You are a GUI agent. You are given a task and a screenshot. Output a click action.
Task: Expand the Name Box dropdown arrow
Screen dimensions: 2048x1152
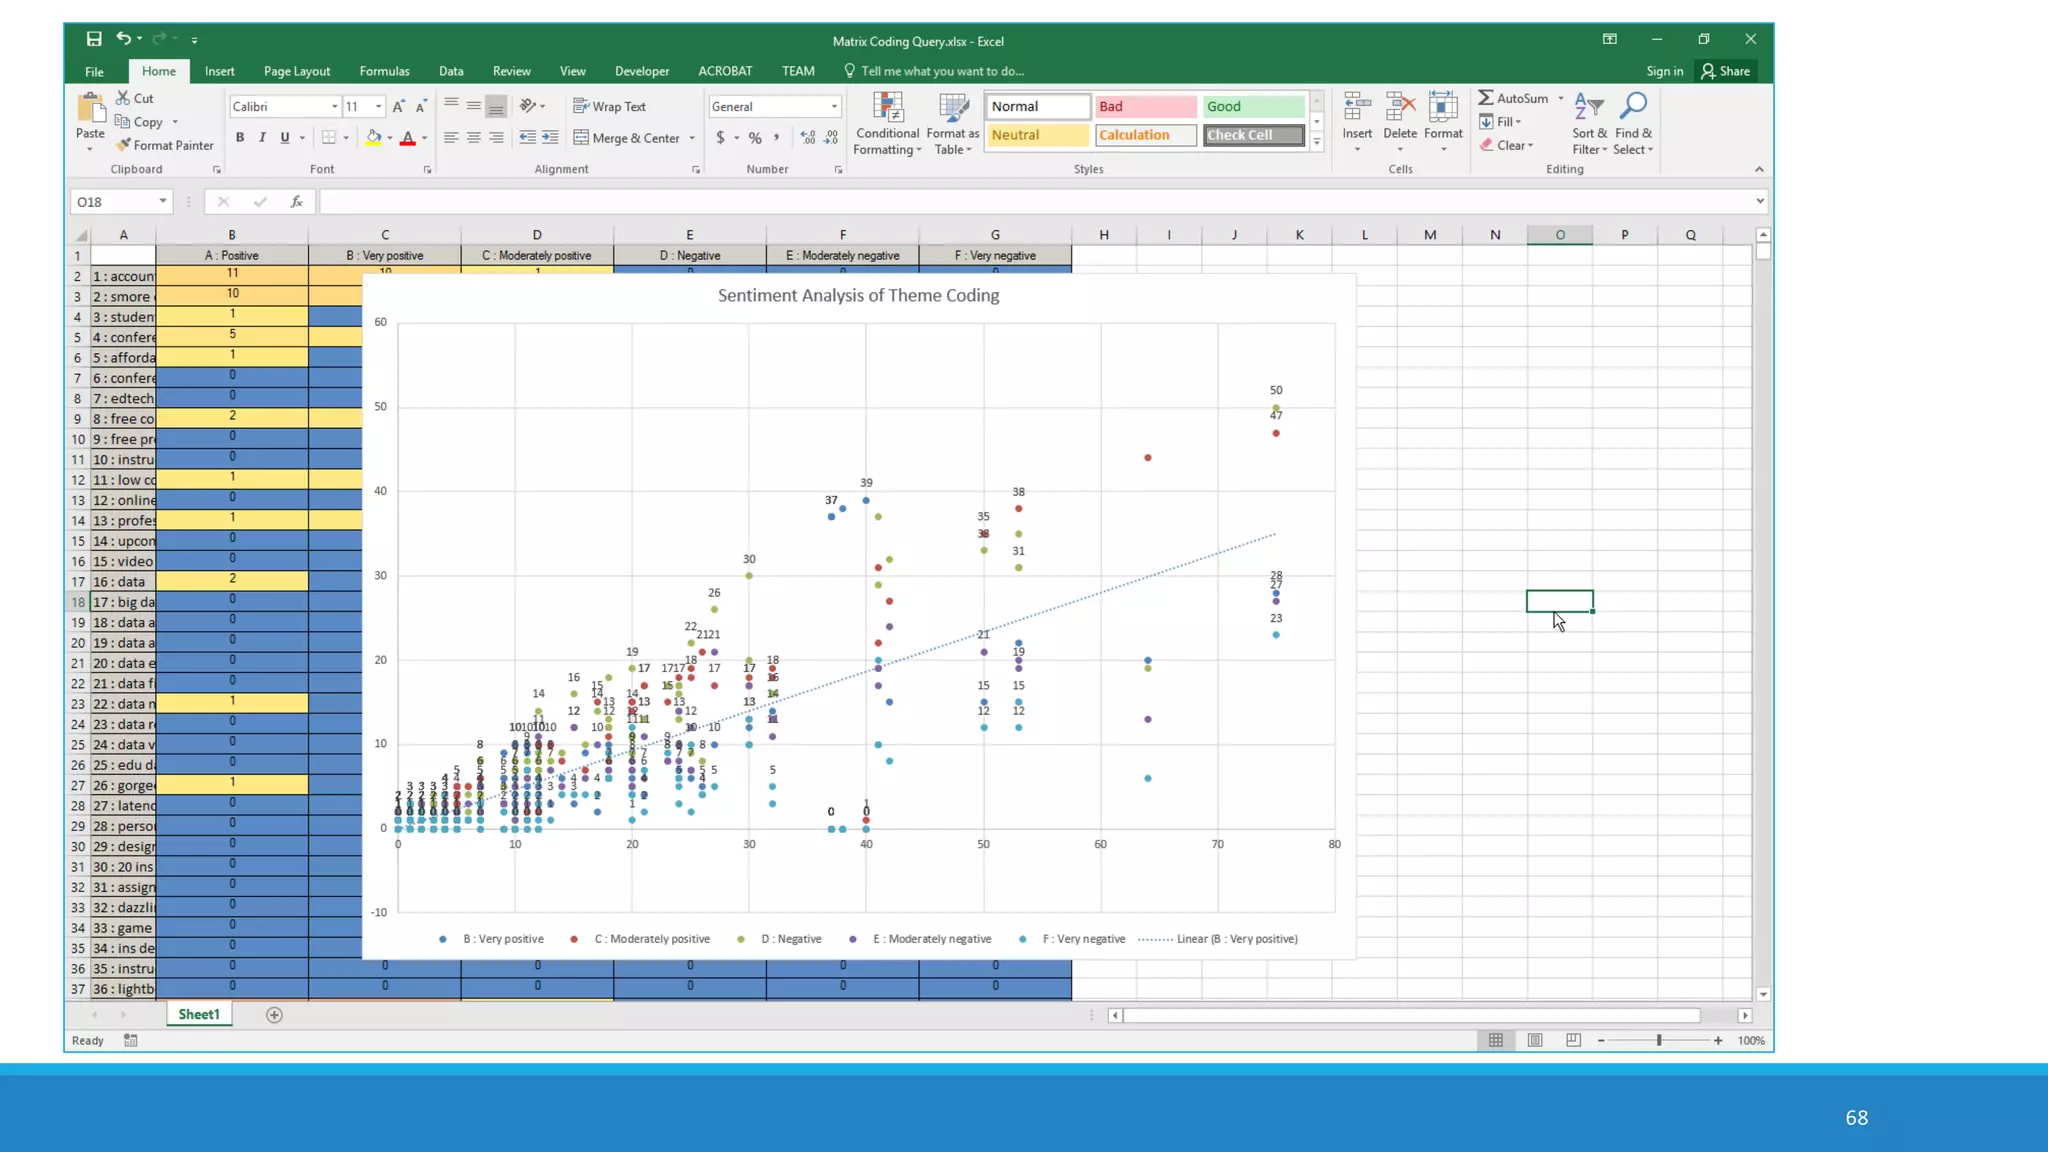click(163, 202)
